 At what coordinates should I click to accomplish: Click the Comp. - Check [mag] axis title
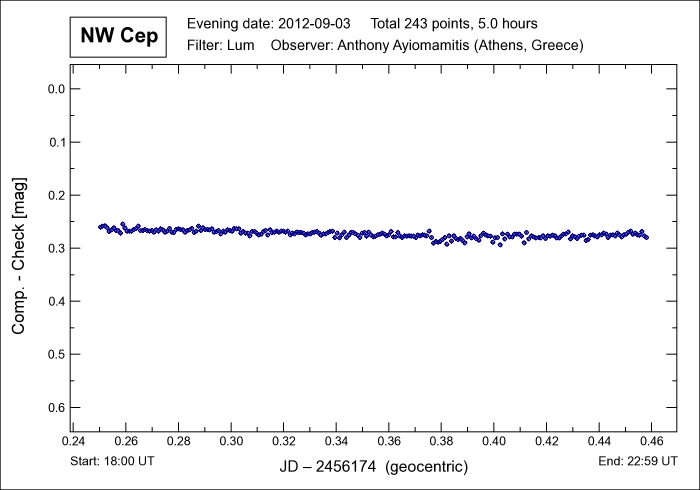[19, 254]
